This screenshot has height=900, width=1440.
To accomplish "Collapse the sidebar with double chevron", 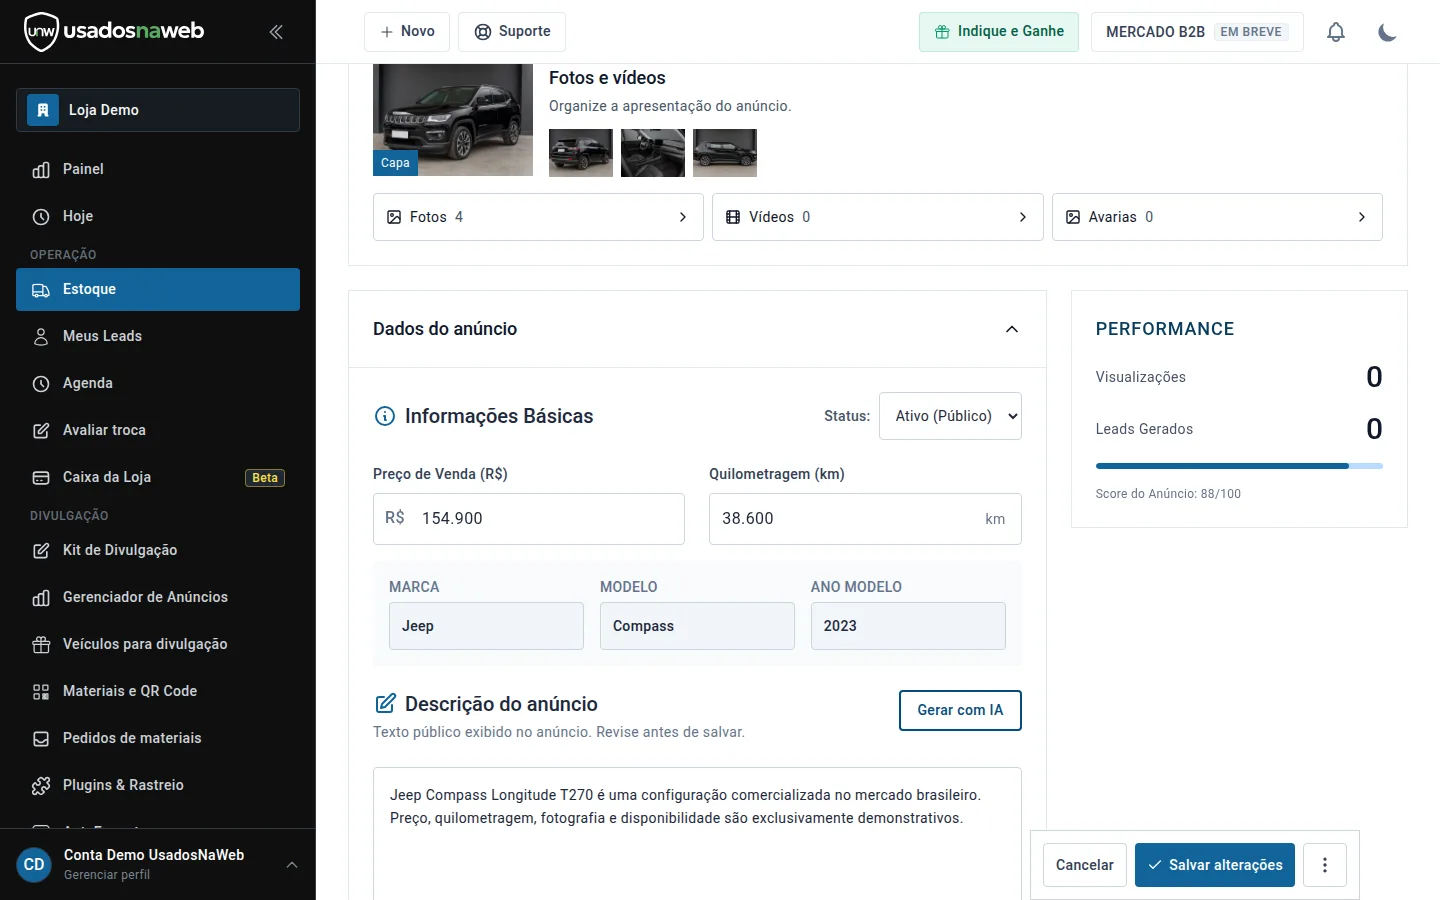I will (x=276, y=32).
